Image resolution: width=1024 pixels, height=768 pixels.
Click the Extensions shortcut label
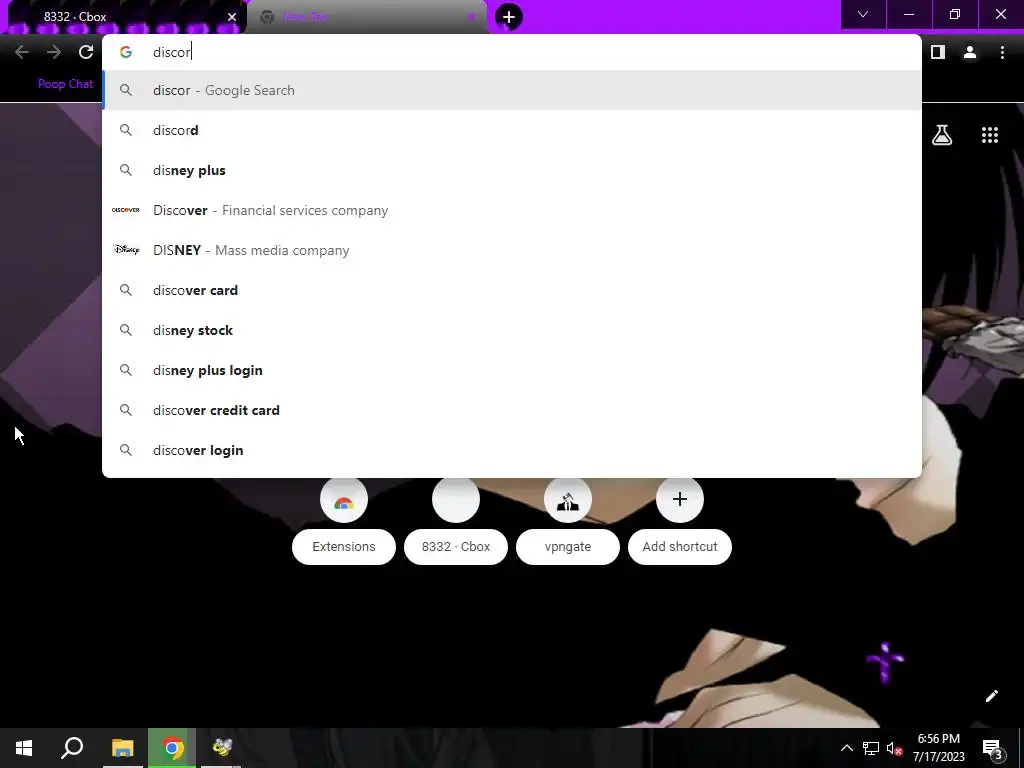(x=344, y=547)
